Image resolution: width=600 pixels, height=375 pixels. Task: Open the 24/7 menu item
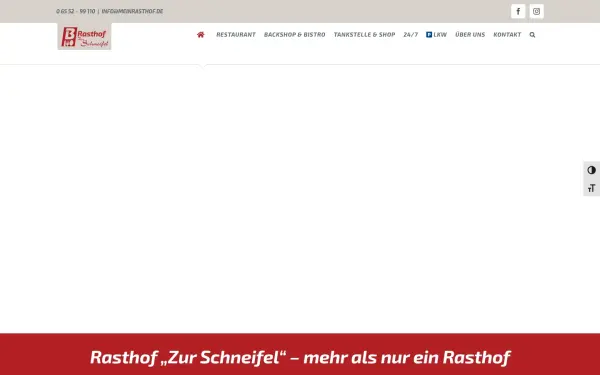[411, 35]
